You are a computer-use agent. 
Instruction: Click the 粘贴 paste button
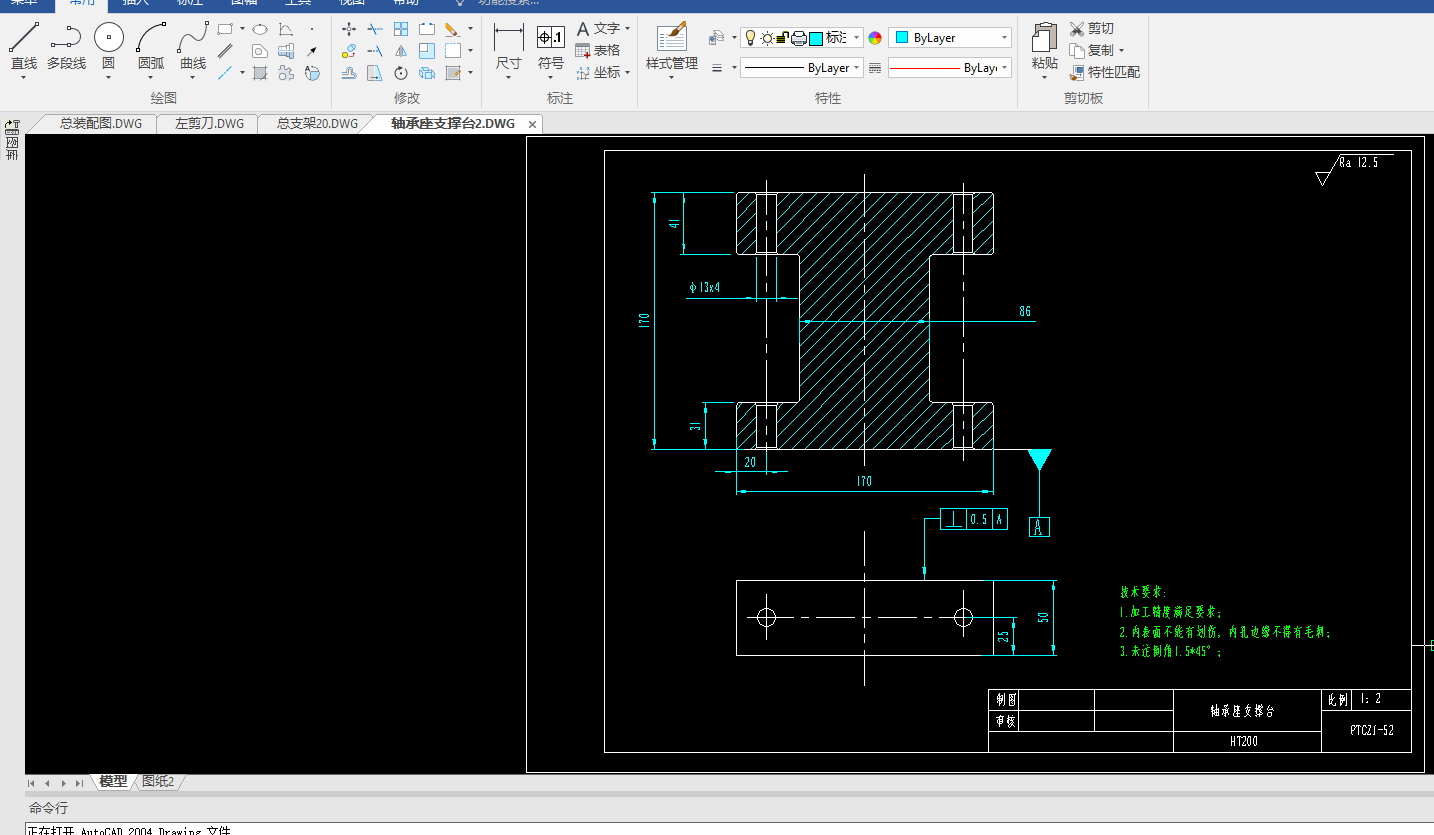click(1044, 46)
